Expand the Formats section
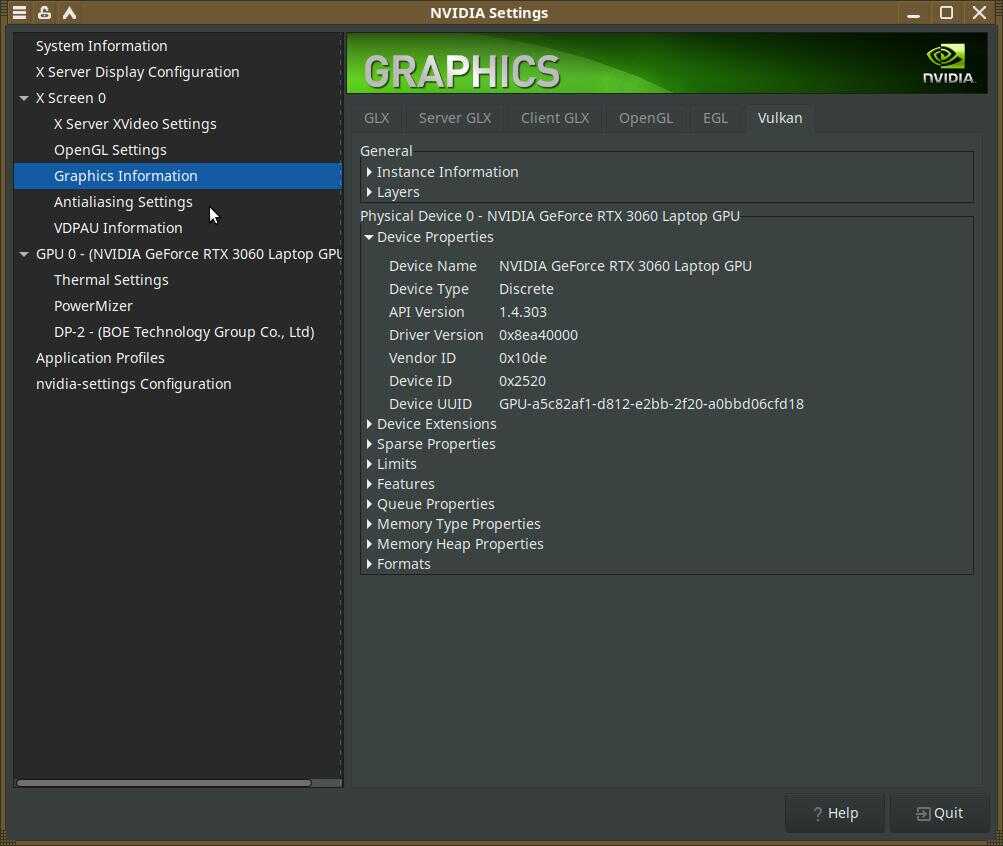The height and width of the screenshot is (846, 1003). (369, 564)
